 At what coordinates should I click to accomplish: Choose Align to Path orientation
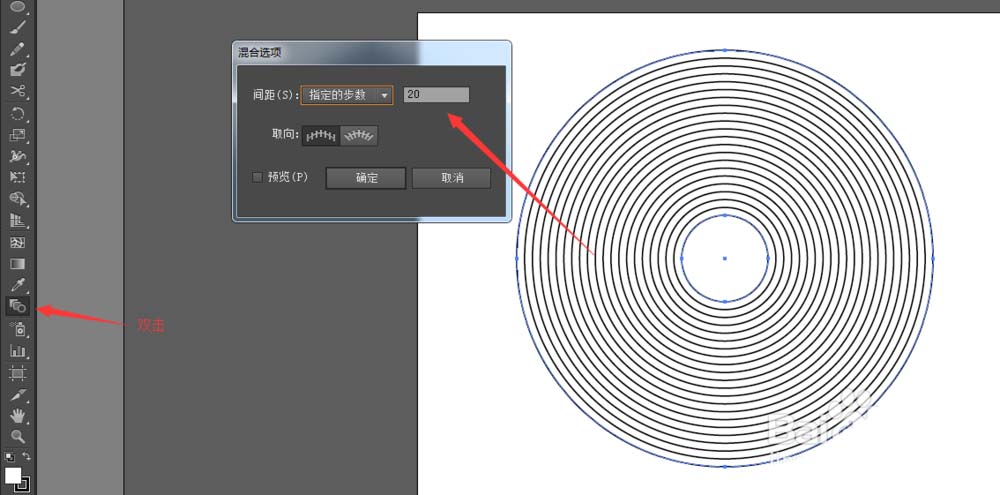point(359,135)
